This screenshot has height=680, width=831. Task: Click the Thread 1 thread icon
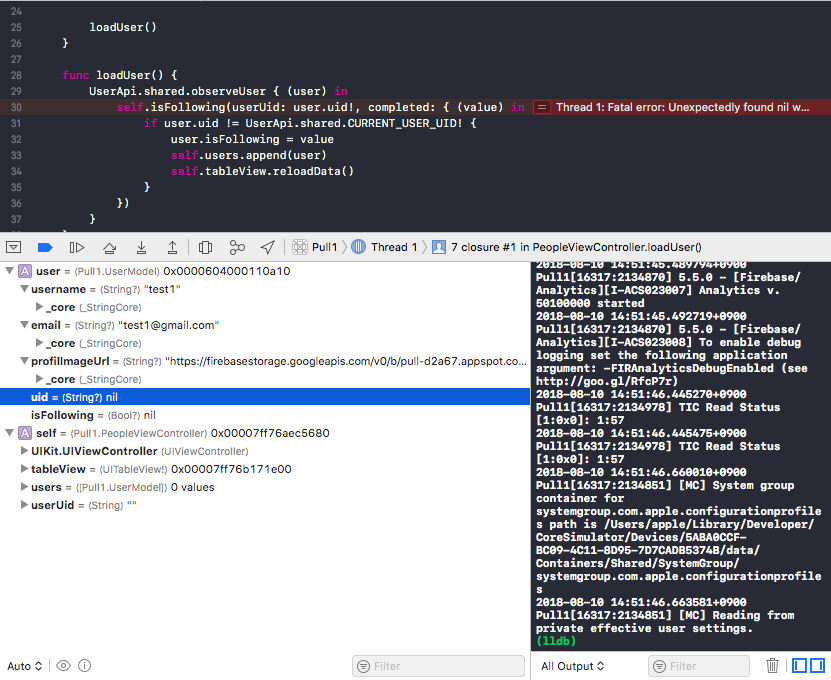359,247
